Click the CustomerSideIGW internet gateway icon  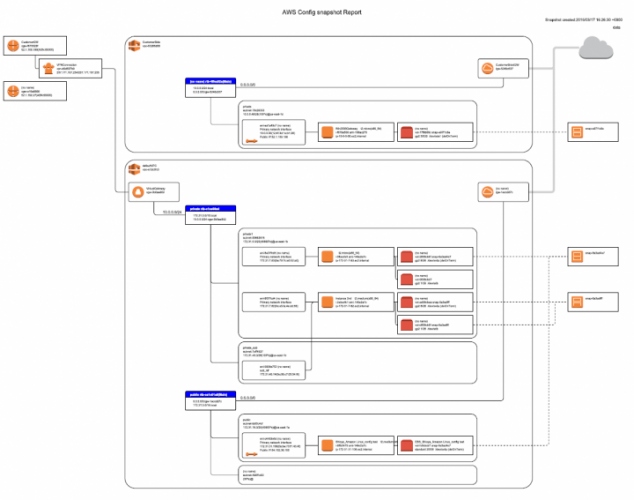click(488, 68)
